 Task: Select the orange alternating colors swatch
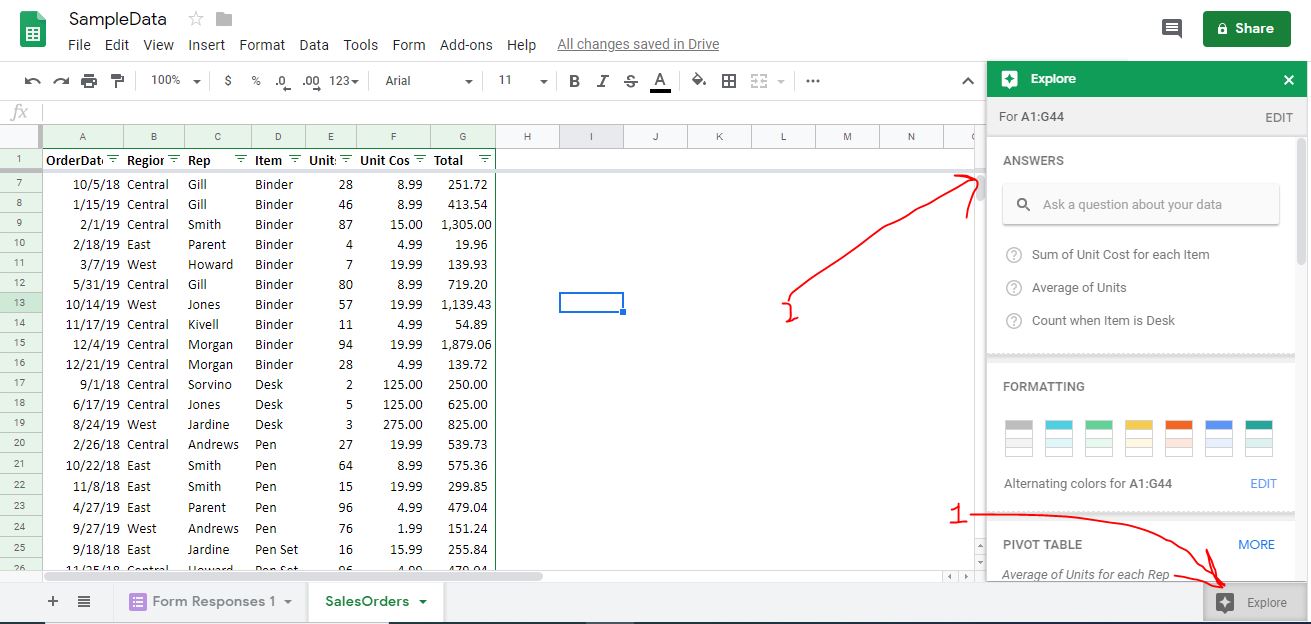tap(1178, 437)
